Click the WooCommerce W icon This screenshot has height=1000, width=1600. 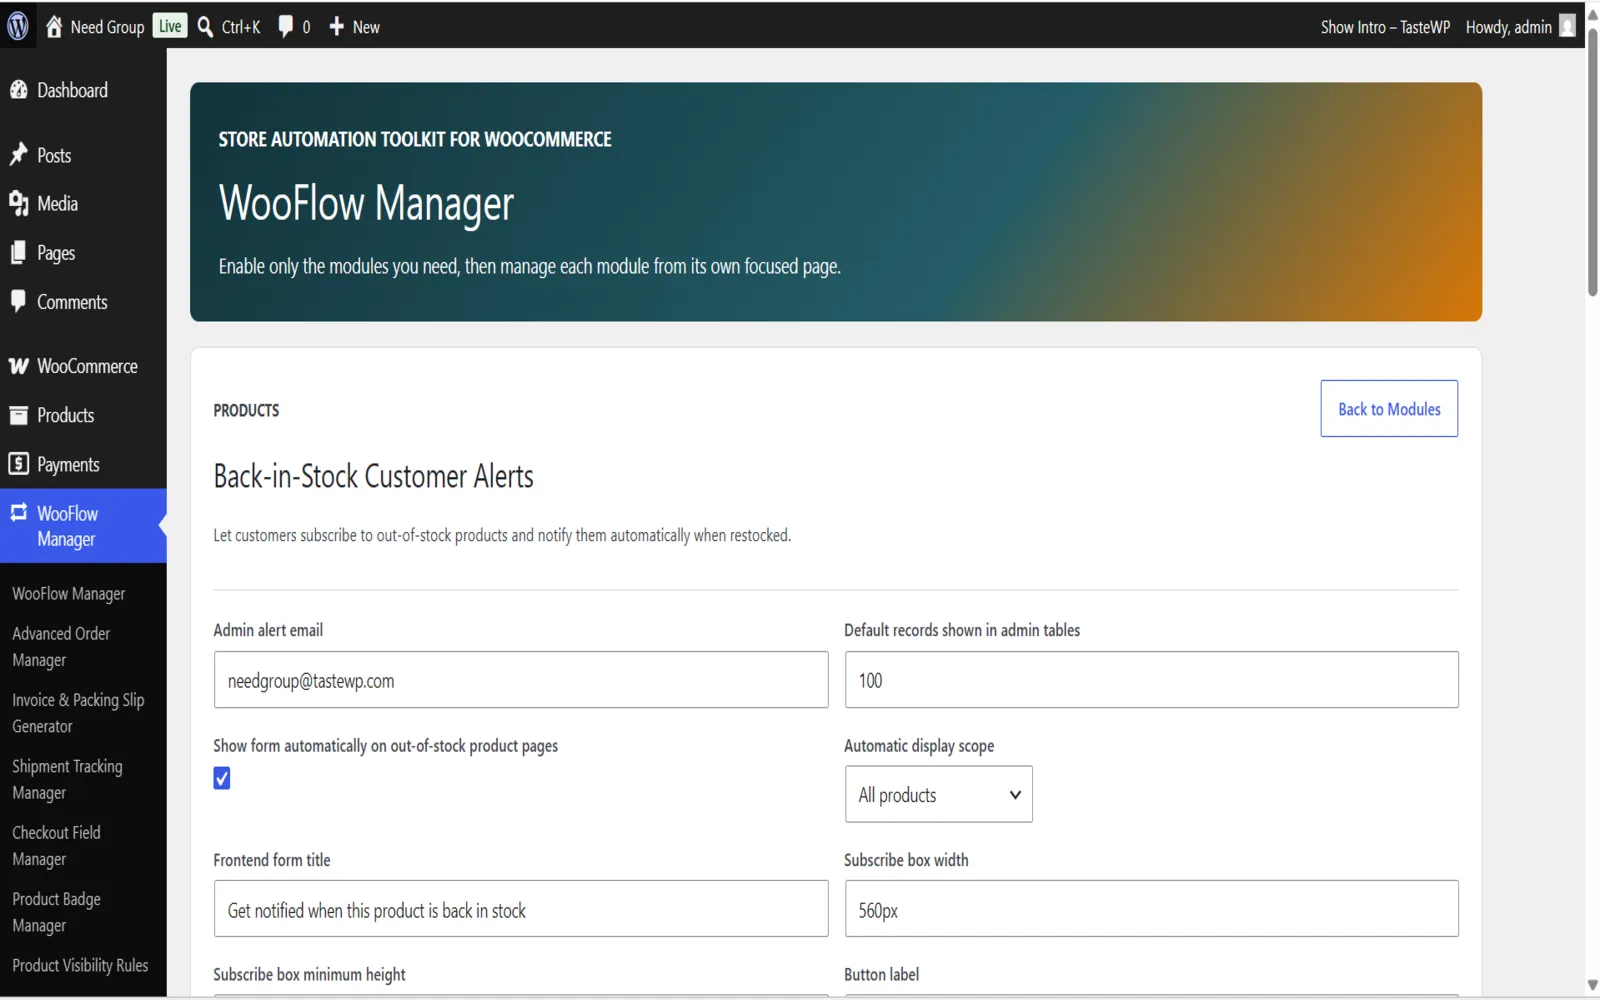[x=19, y=366]
